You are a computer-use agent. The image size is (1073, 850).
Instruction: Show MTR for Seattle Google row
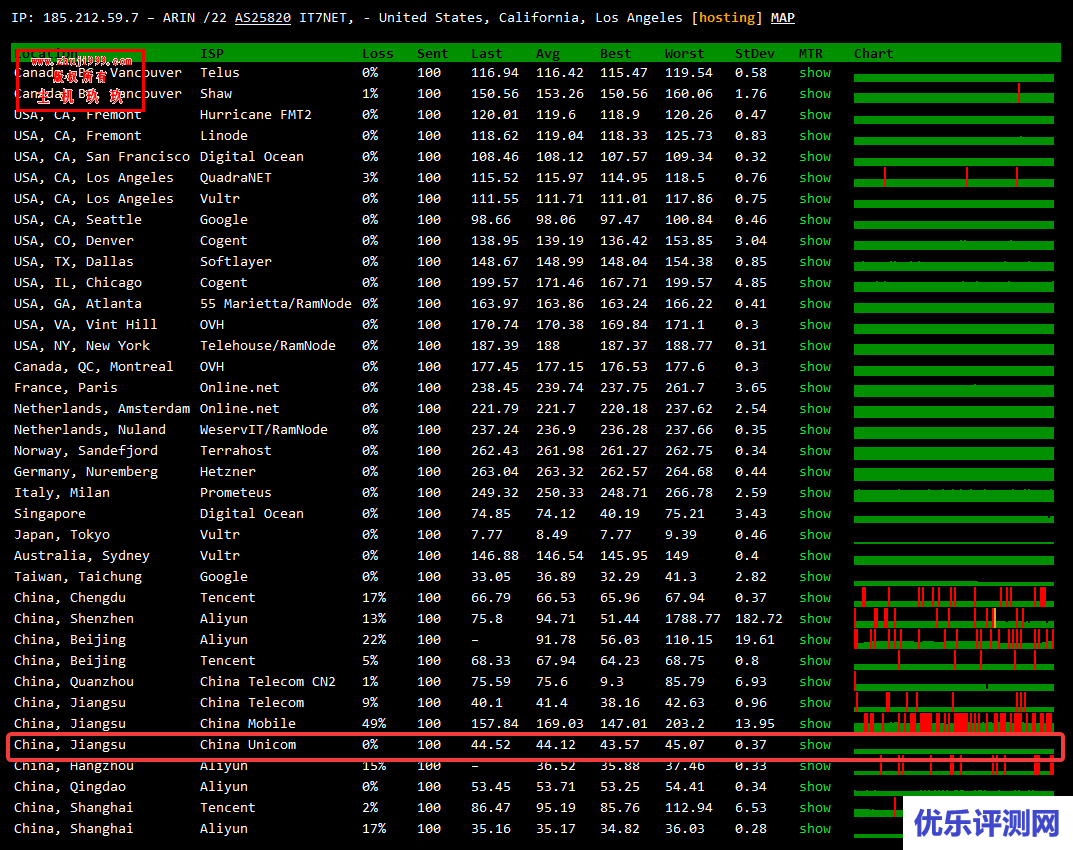coord(815,220)
